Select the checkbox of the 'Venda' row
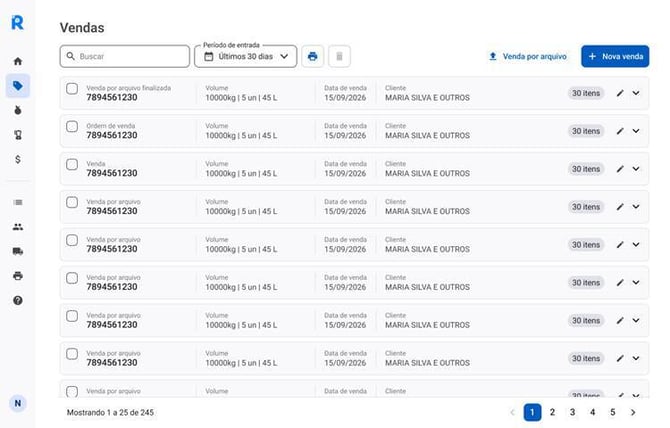 pos(72,164)
